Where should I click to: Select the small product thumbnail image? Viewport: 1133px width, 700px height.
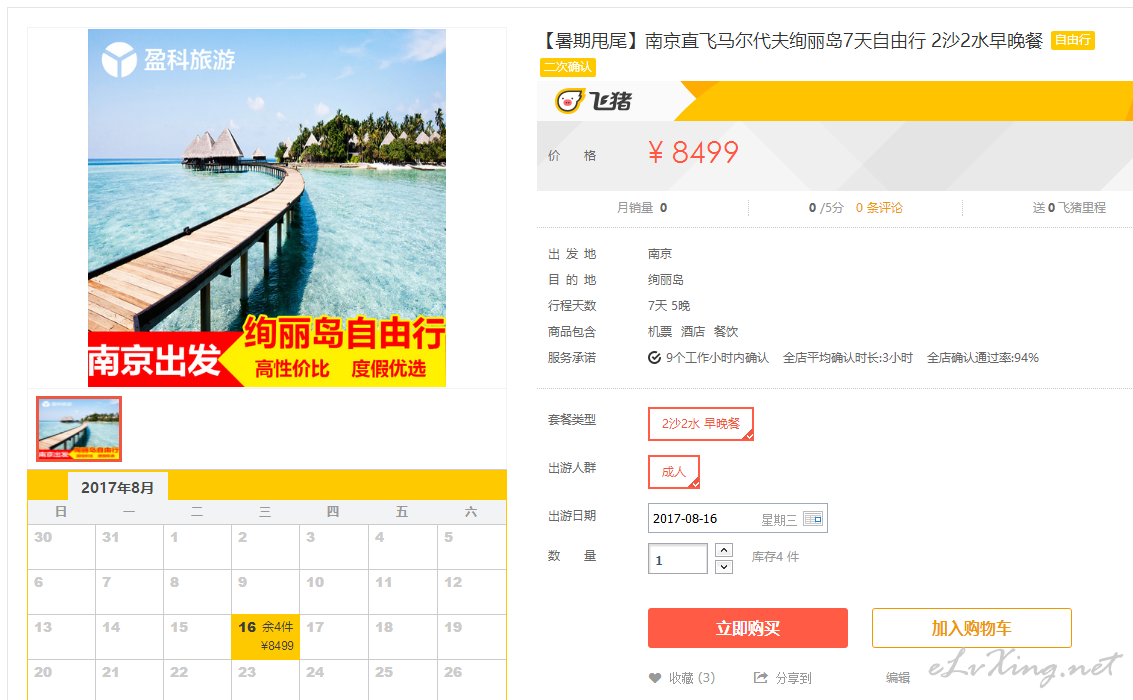[79, 429]
